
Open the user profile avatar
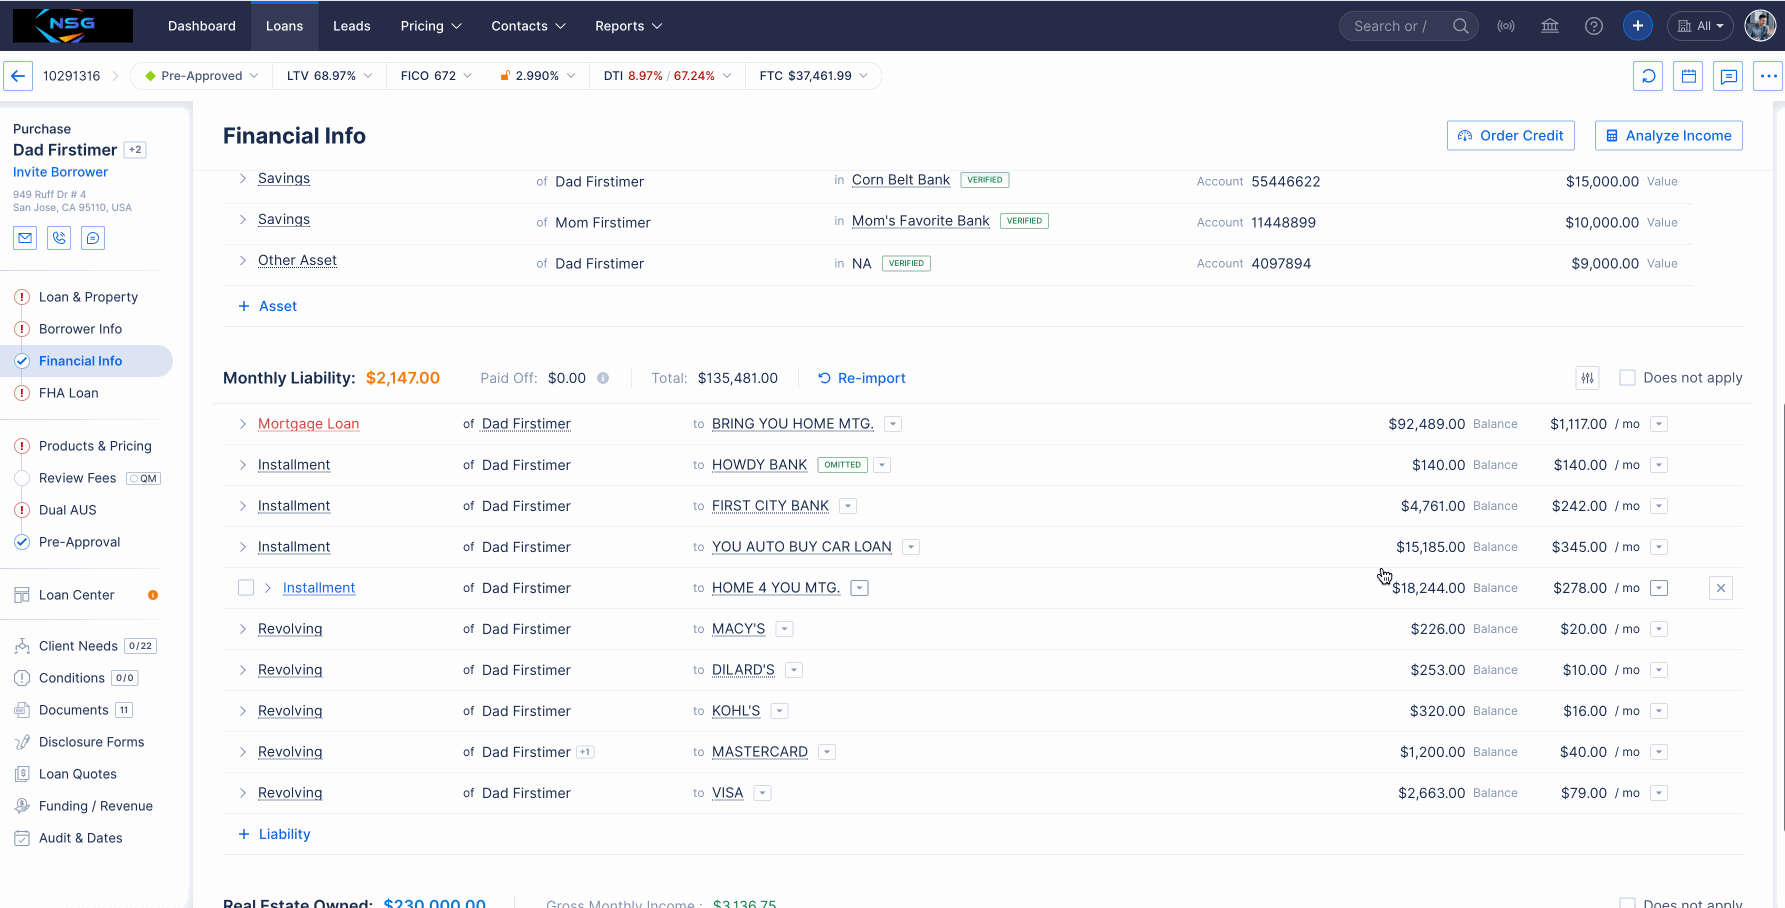tap(1760, 26)
